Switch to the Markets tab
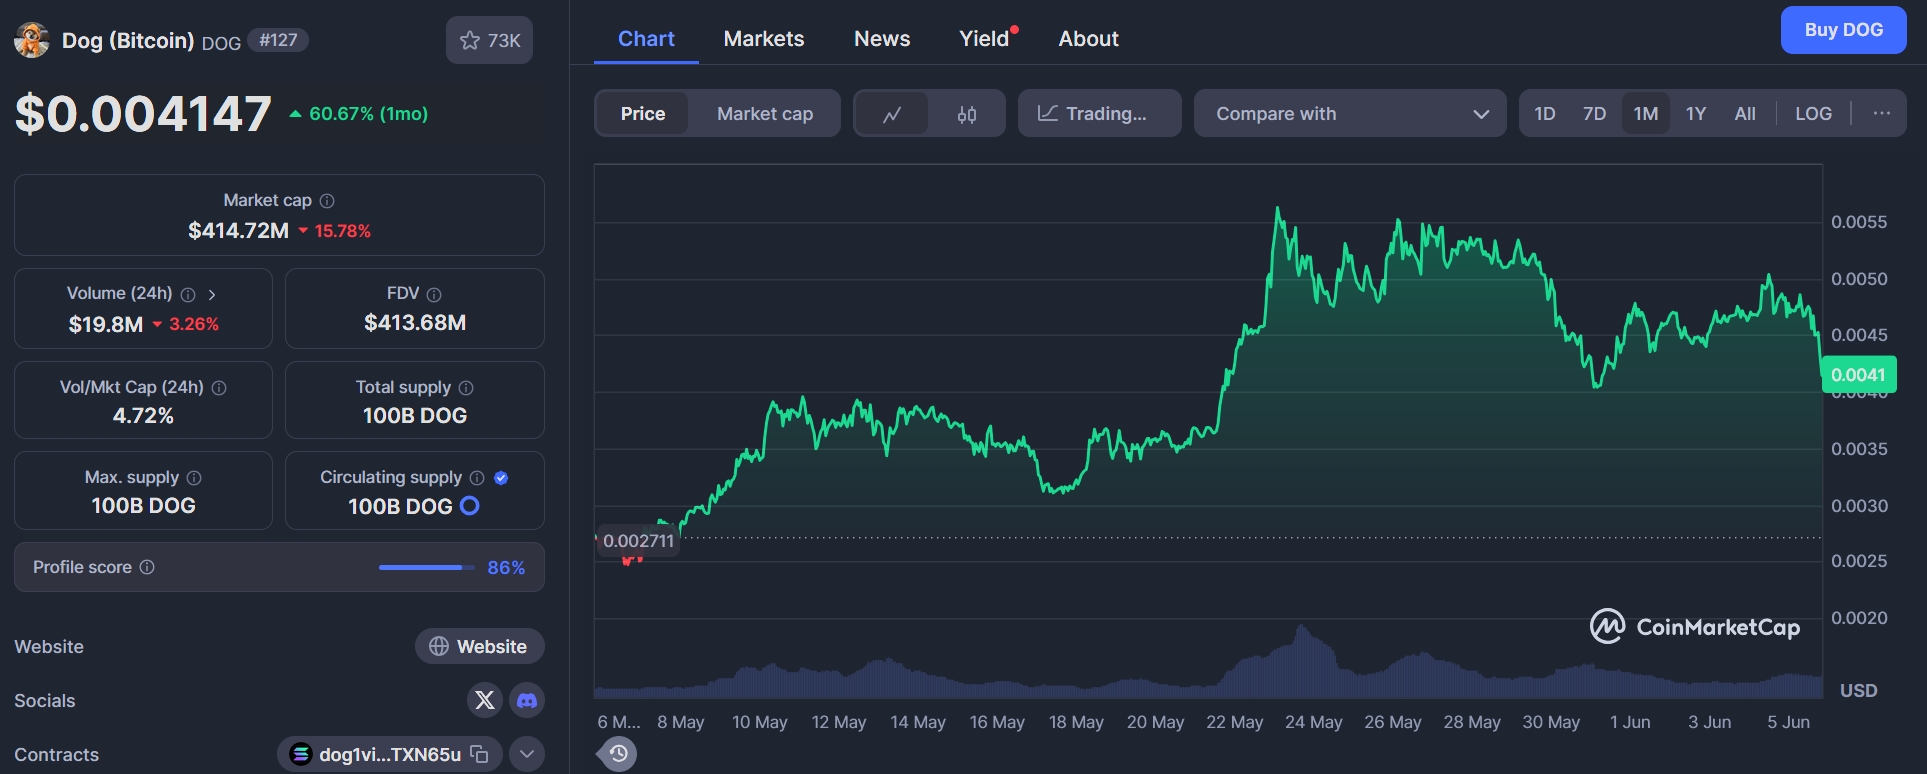1927x774 pixels. point(764,39)
